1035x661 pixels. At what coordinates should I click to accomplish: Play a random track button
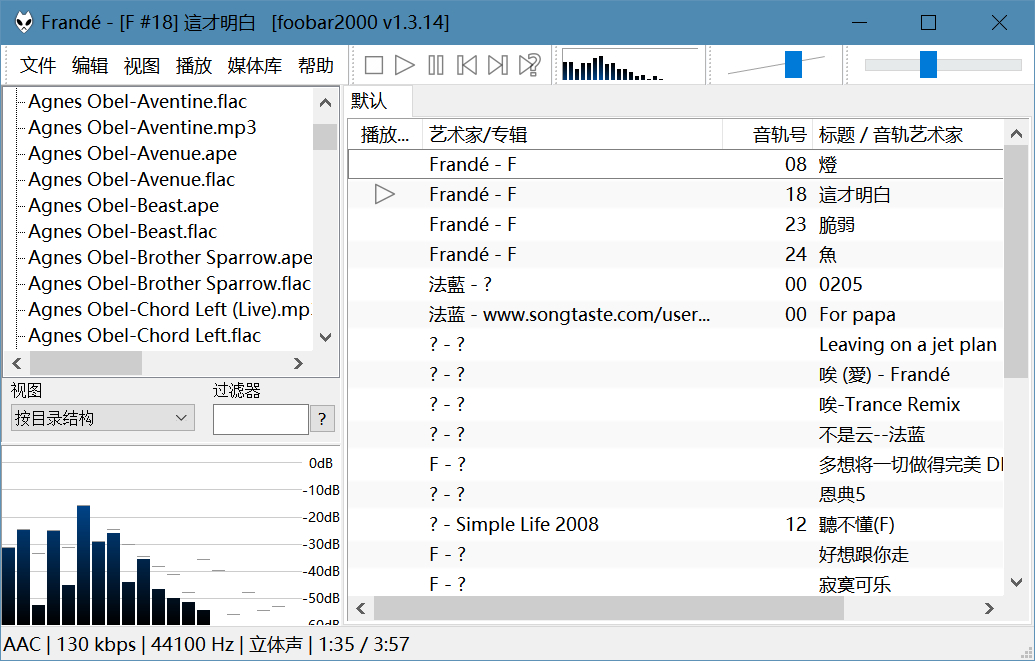point(529,65)
